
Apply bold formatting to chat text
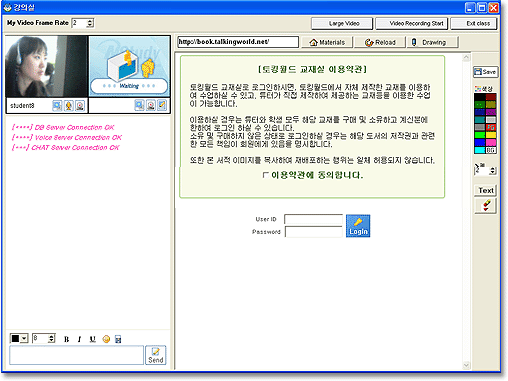coord(66,339)
